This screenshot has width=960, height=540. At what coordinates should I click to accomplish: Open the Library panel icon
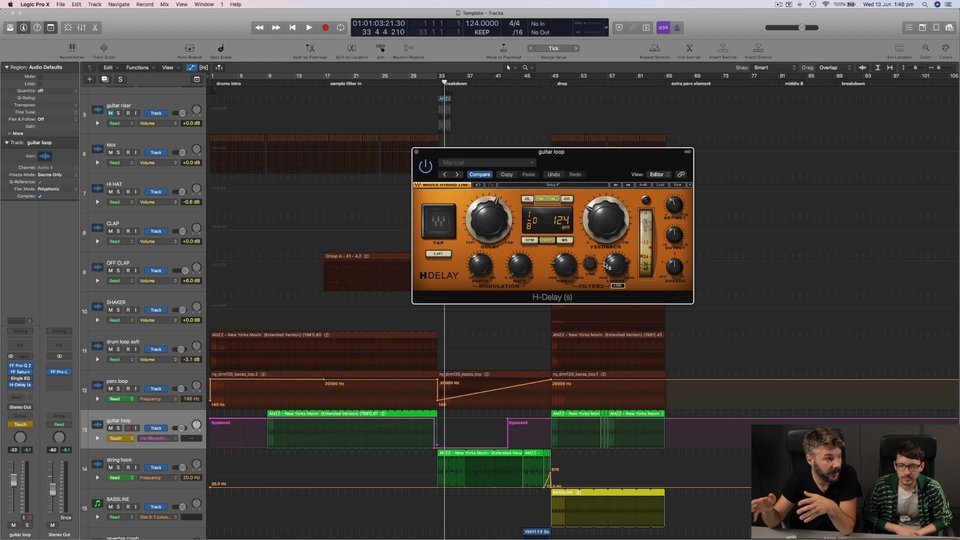click(x=10, y=28)
